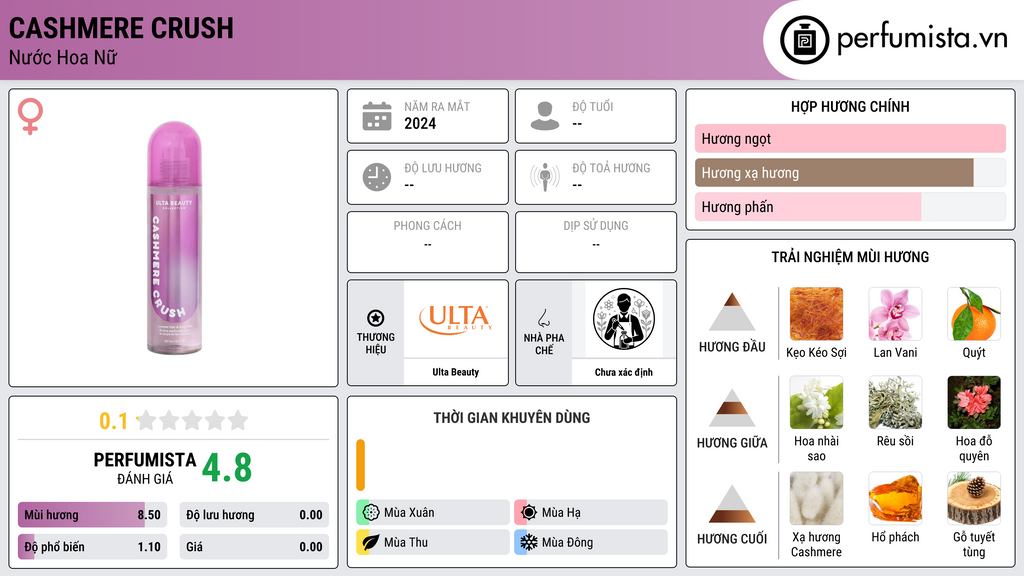1024x576 pixels.
Task: Click the Chưa xác định perfumer label
Action: click(624, 372)
